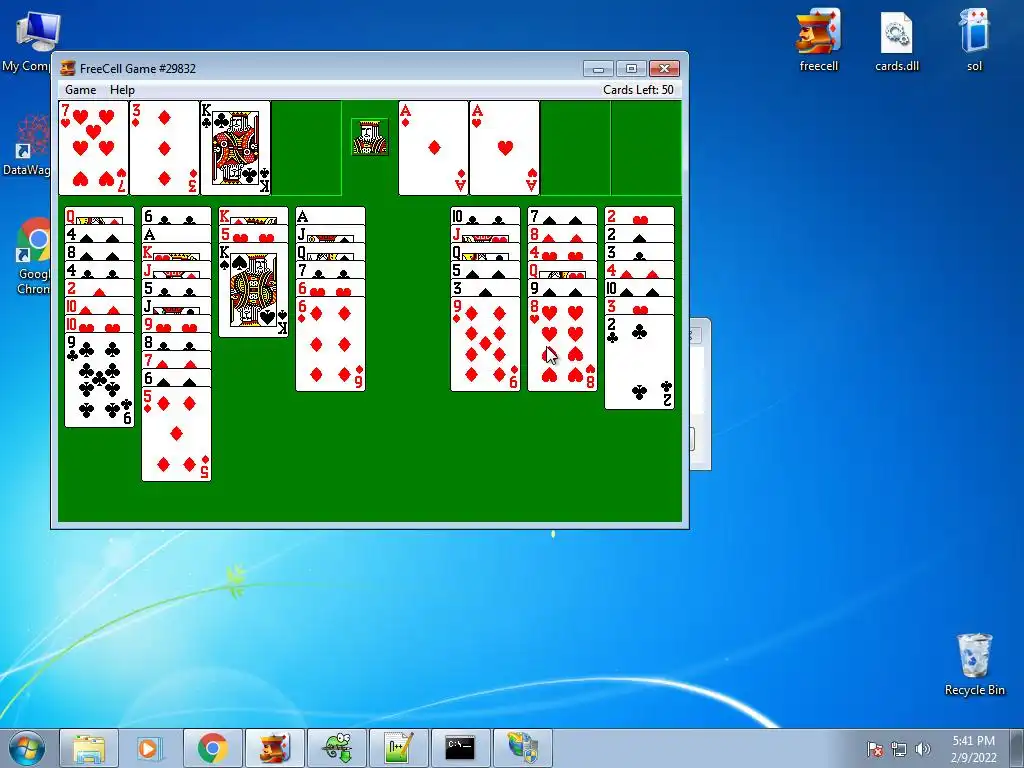Click the globe-and-shield taskbar icon
This screenshot has height=768, width=1024.
522,748
